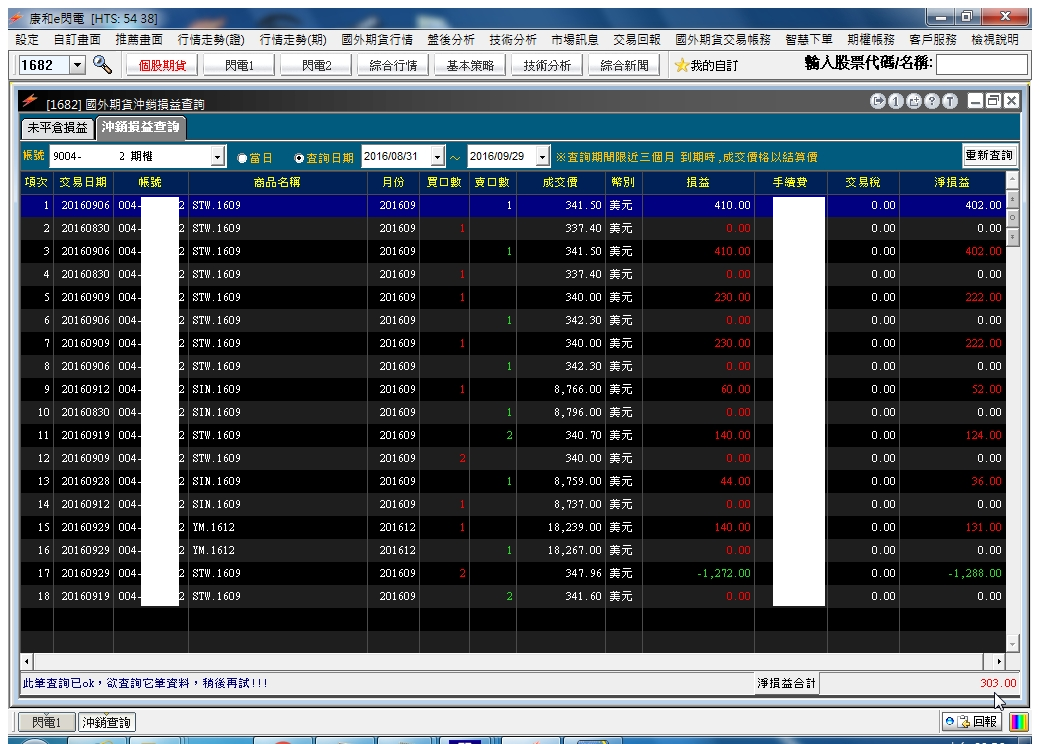1040x744 pixels.
Task: Select the 查詢日期 radio button
Action: click(x=299, y=158)
